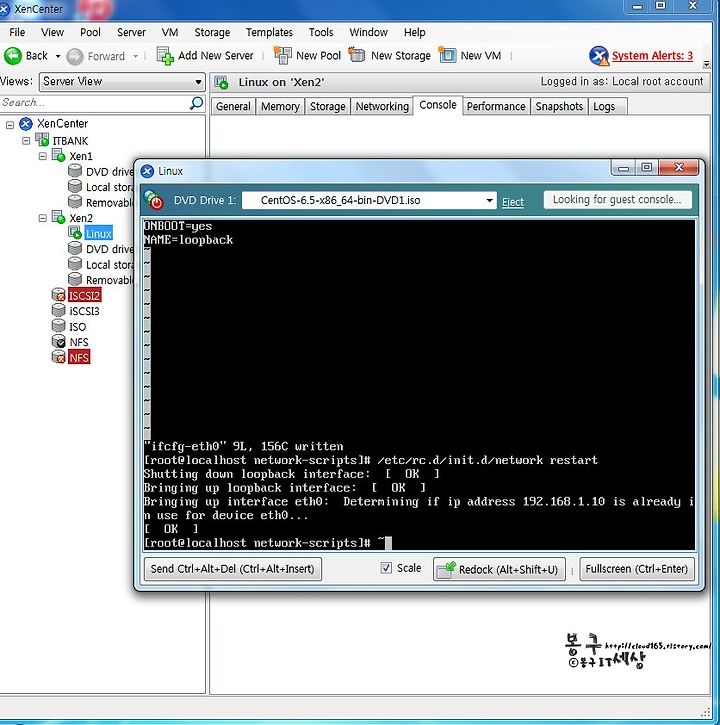Click the XenCenter root node icon
Viewport: 720px width, 725px height.
pyautogui.click(x=26, y=124)
